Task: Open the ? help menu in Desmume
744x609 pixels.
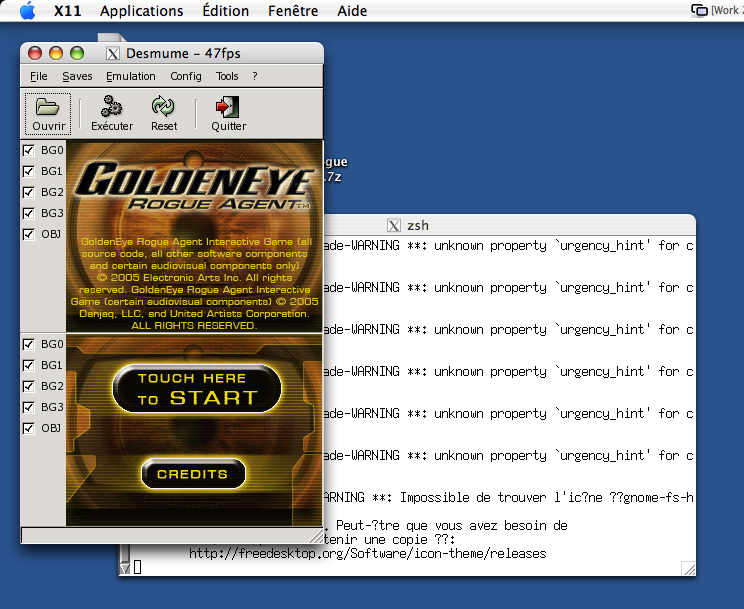Action: (x=255, y=76)
